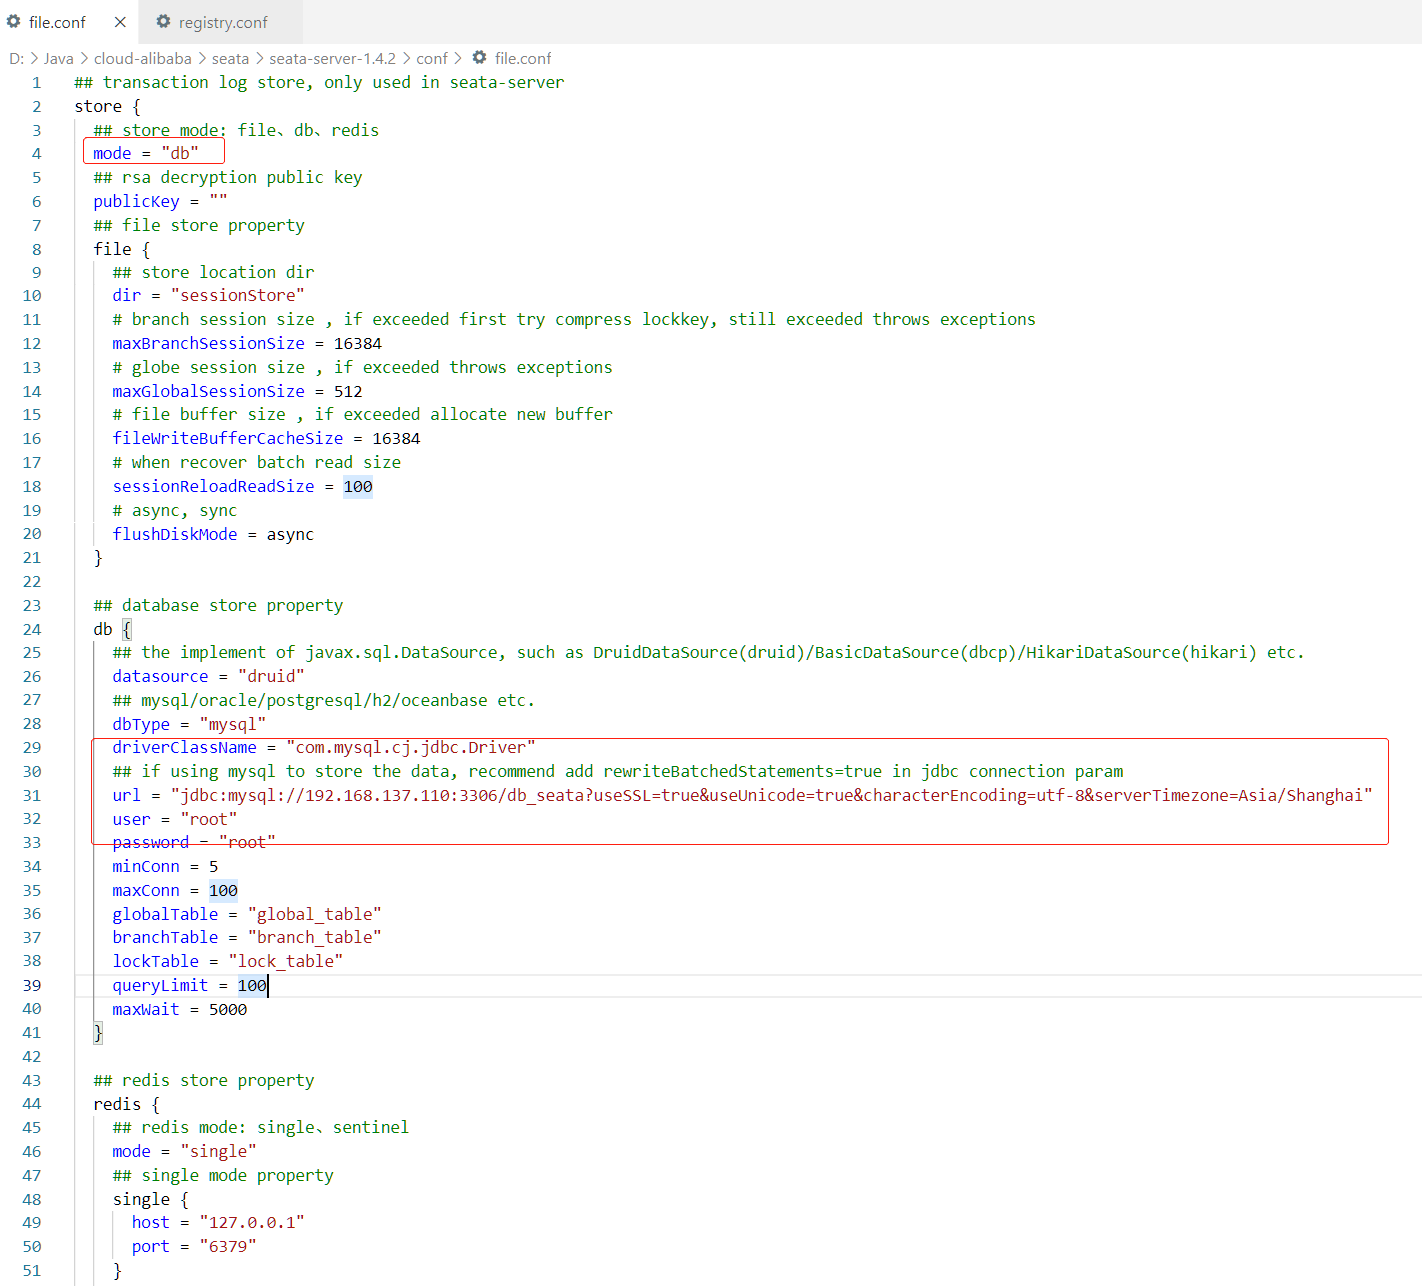Click the "sessionStore" value
Image resolution: width=1422 pixels, height=1286 pixels.
238,295
